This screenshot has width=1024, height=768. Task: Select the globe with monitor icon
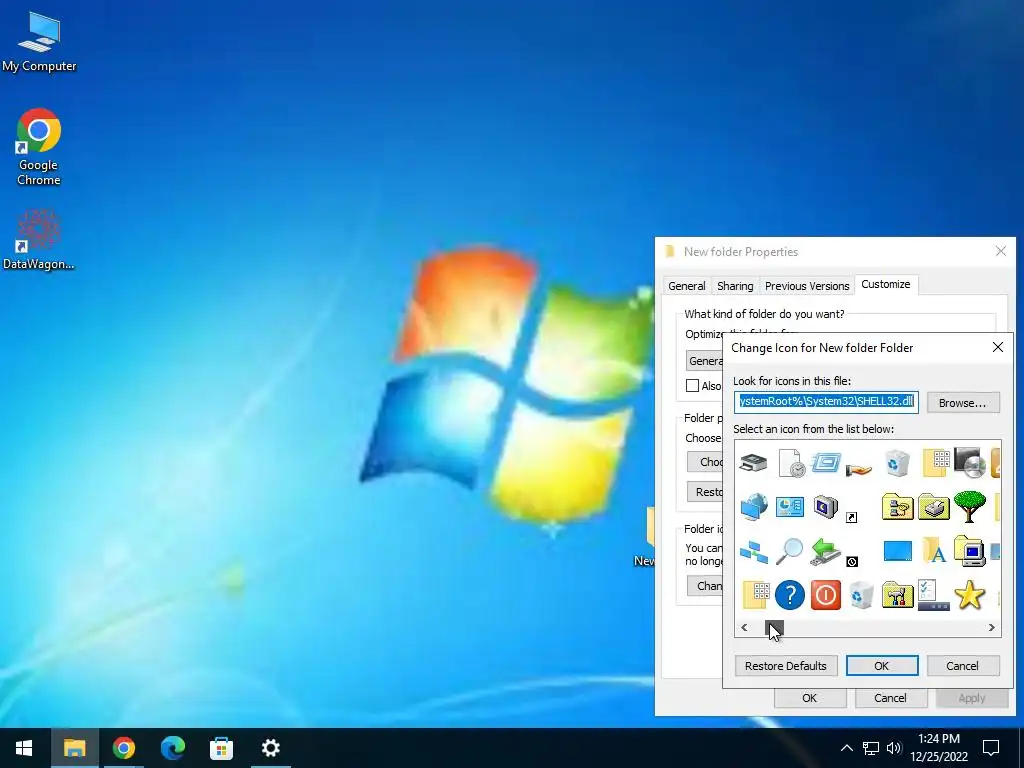click(x=754, y=507)
